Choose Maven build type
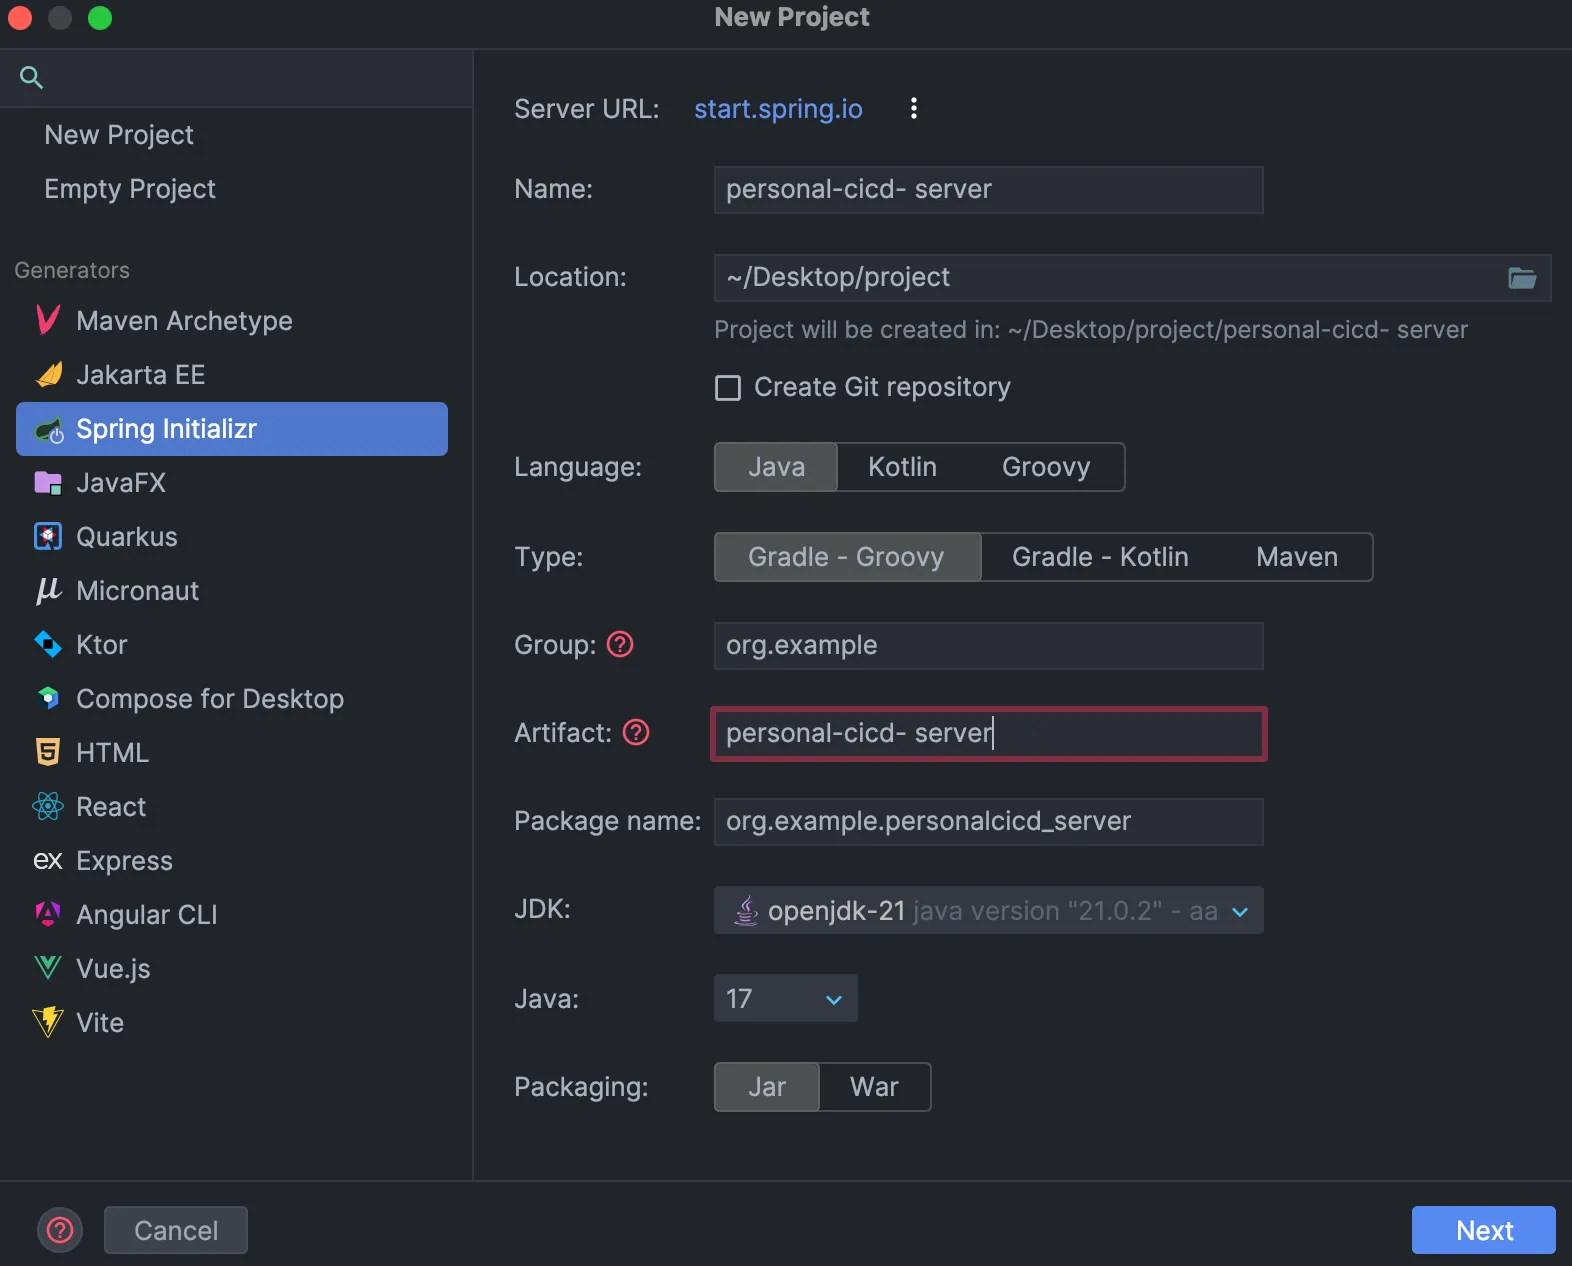 (1297, 557)
